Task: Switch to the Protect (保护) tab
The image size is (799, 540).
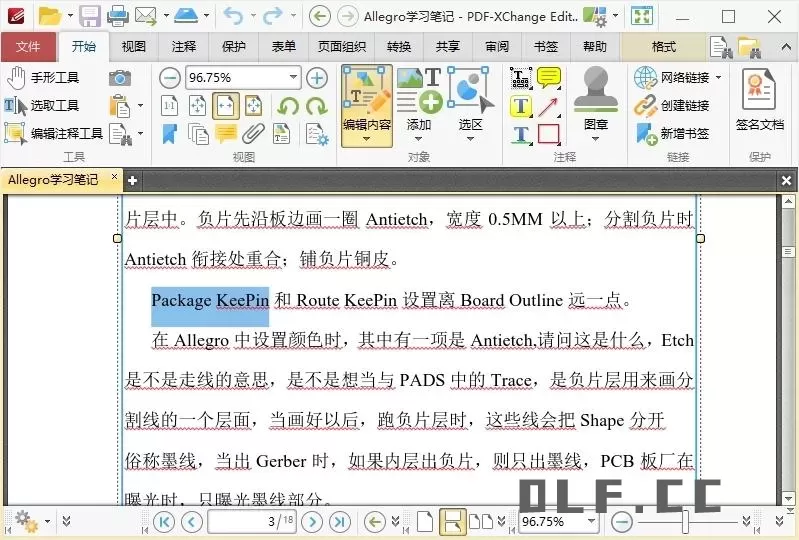Action: coord(234,47)
